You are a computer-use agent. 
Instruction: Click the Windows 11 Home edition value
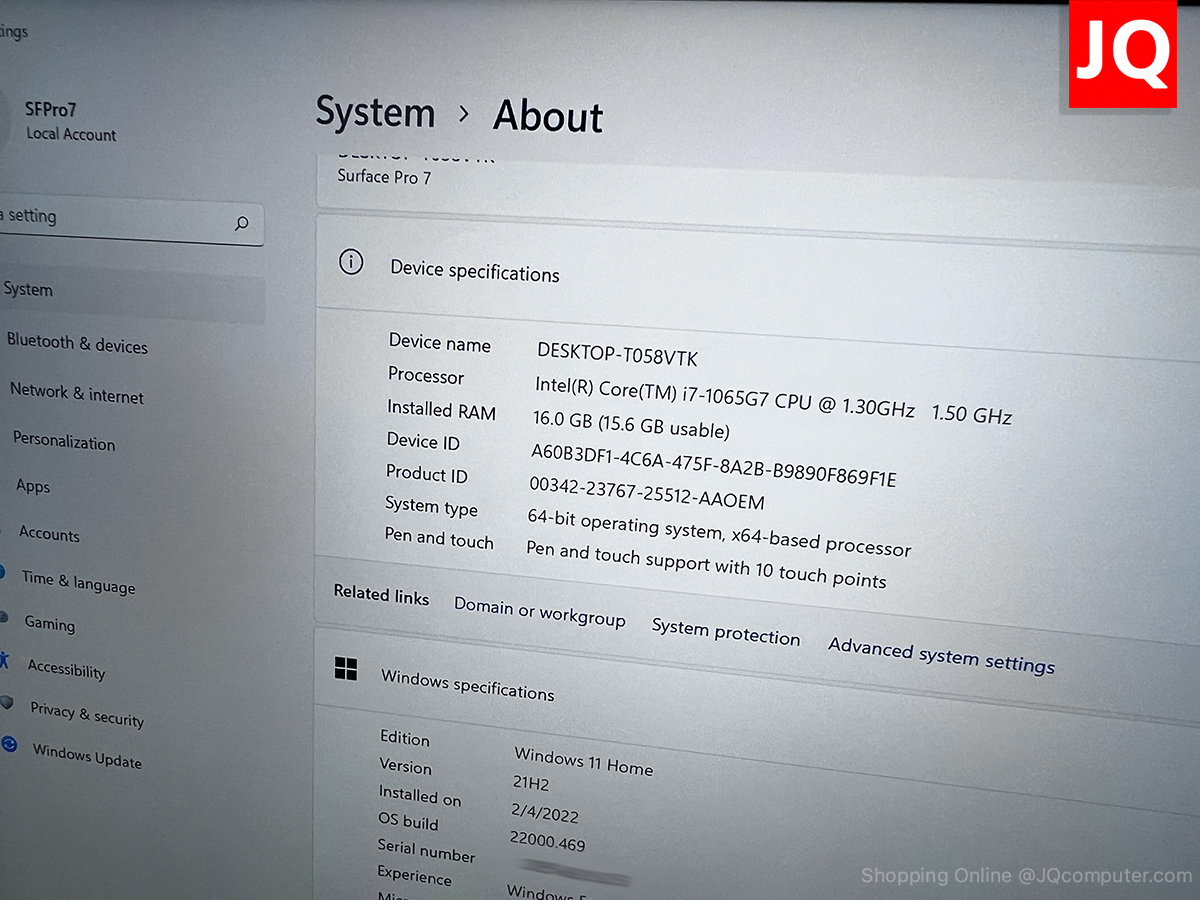[x=584, y=761]
